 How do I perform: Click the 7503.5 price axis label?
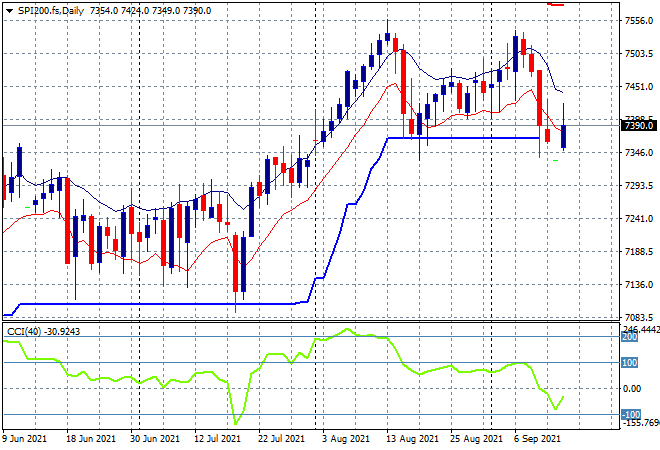pos(639,53)
